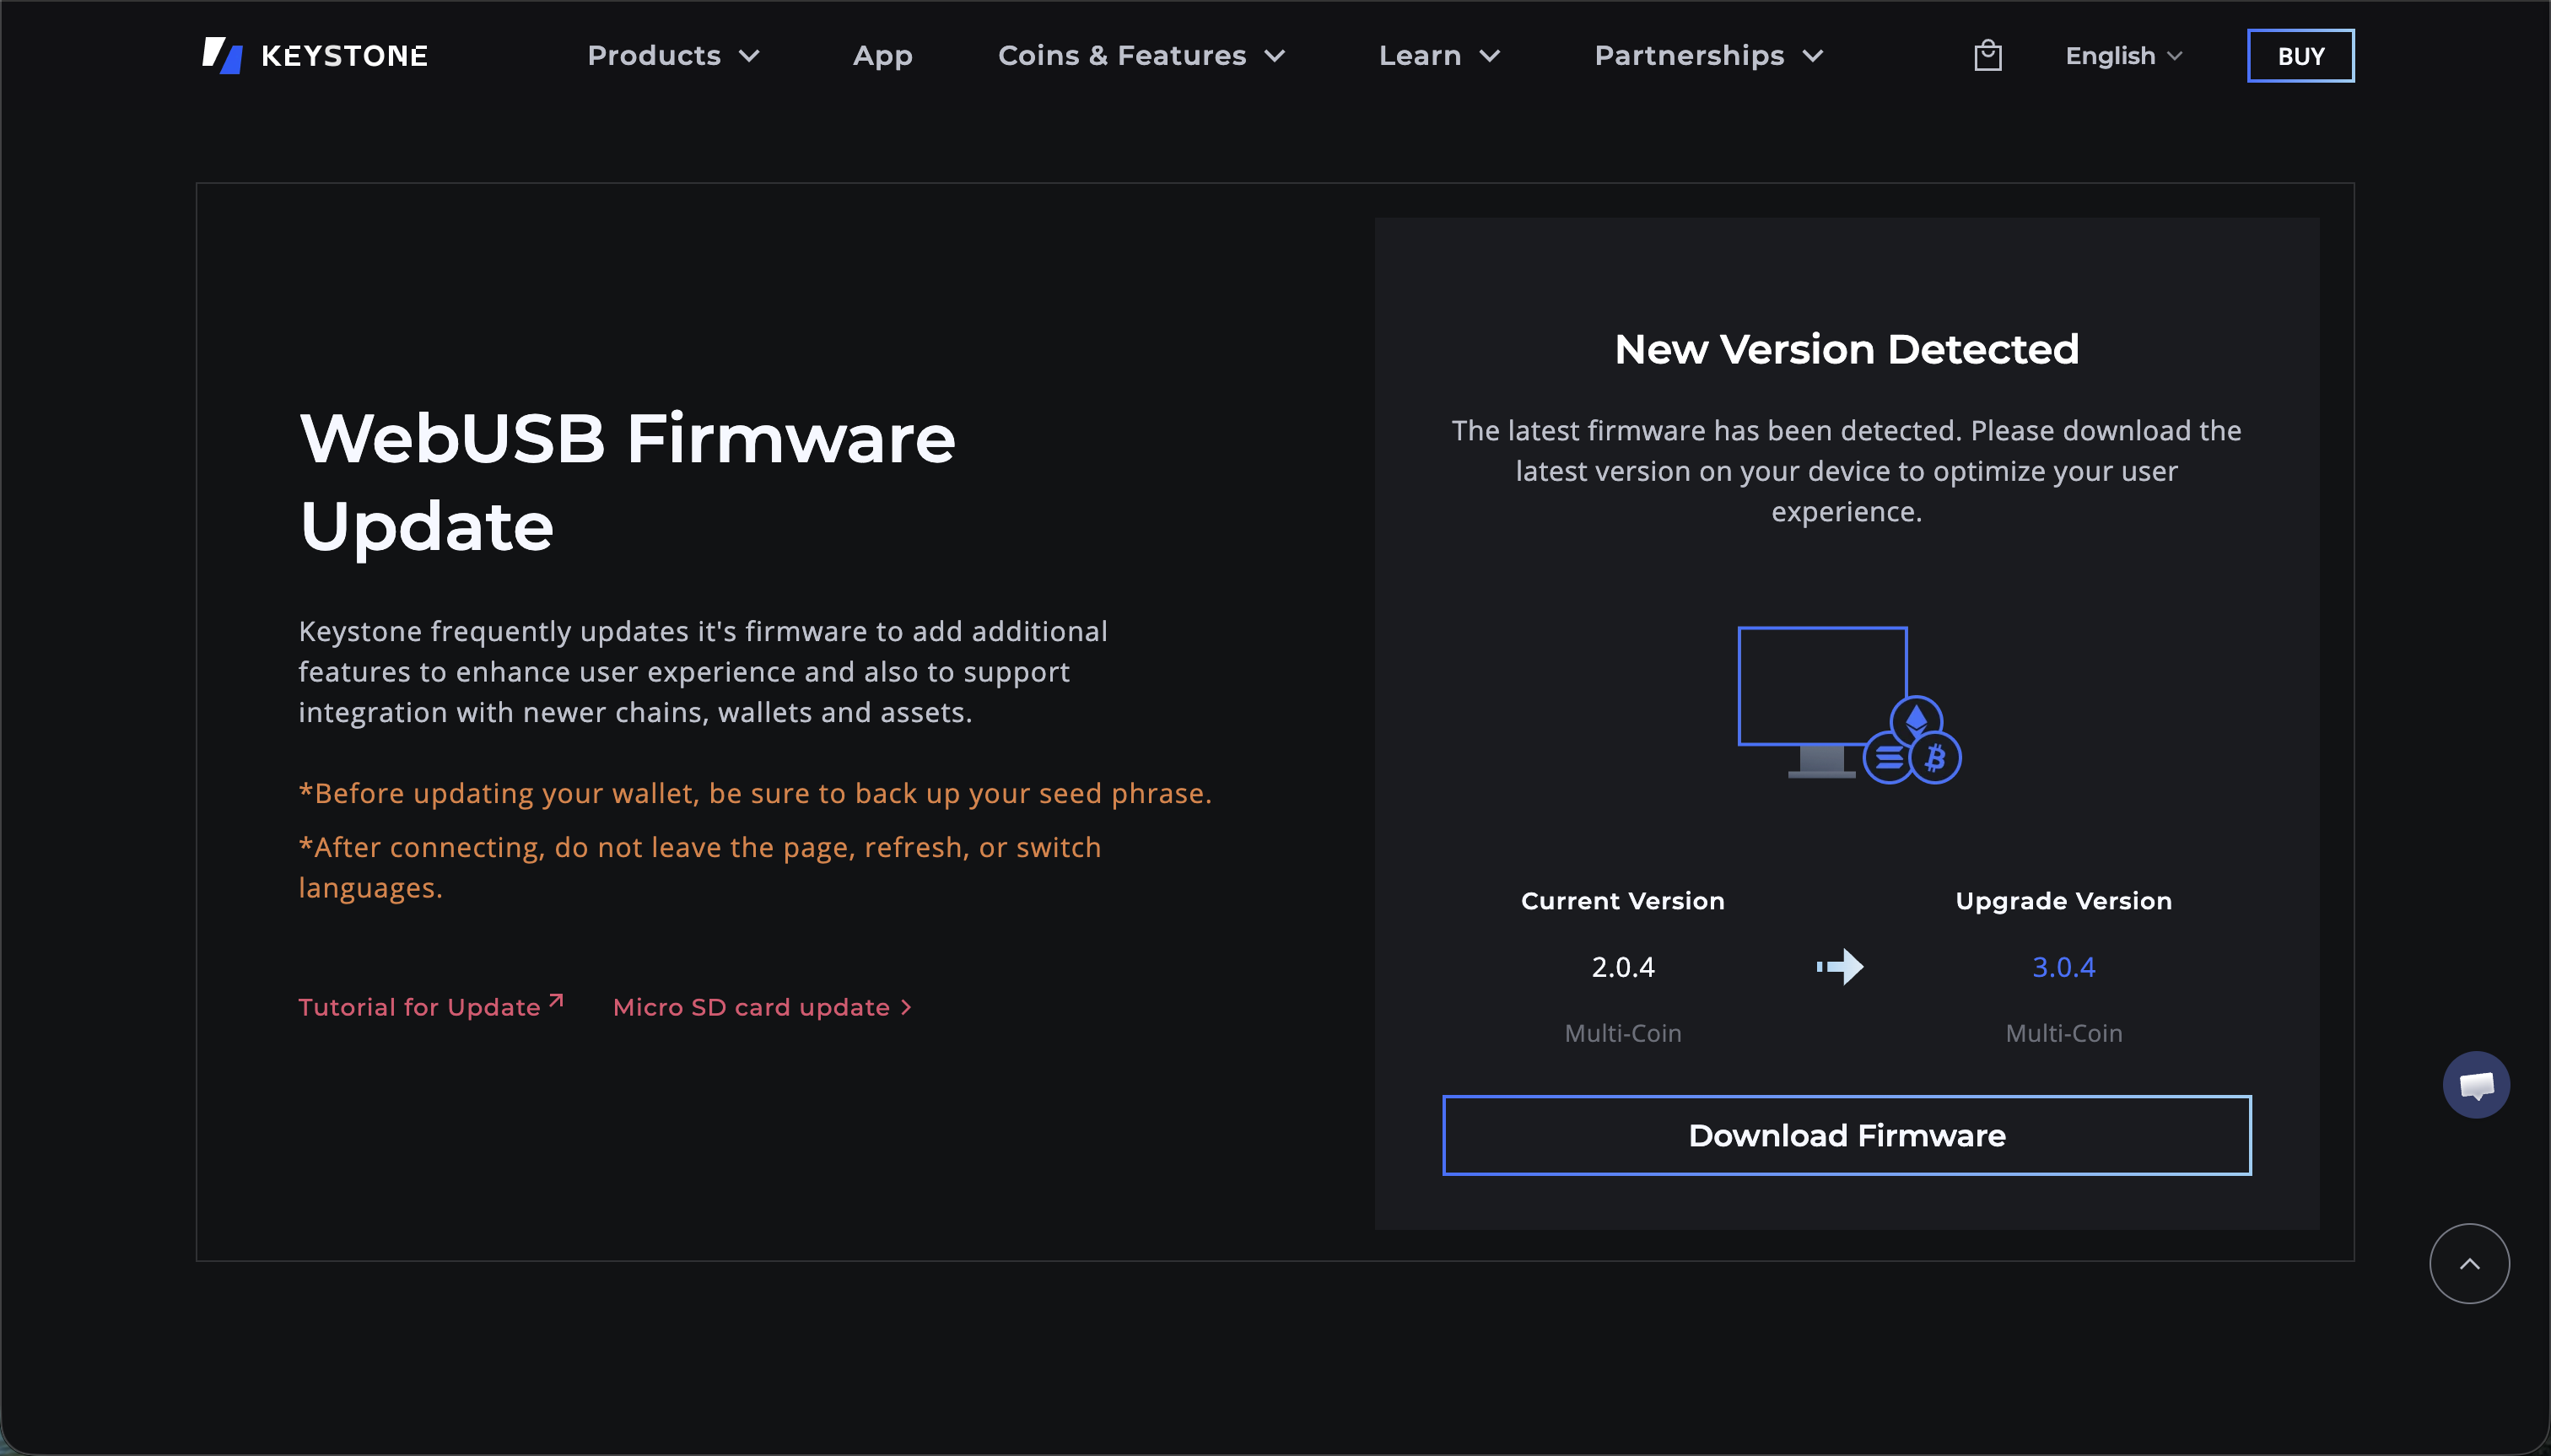Open the Micro SD card update link
2551x1456 pixels.
pyautogui.click(x=762, y=1007)
